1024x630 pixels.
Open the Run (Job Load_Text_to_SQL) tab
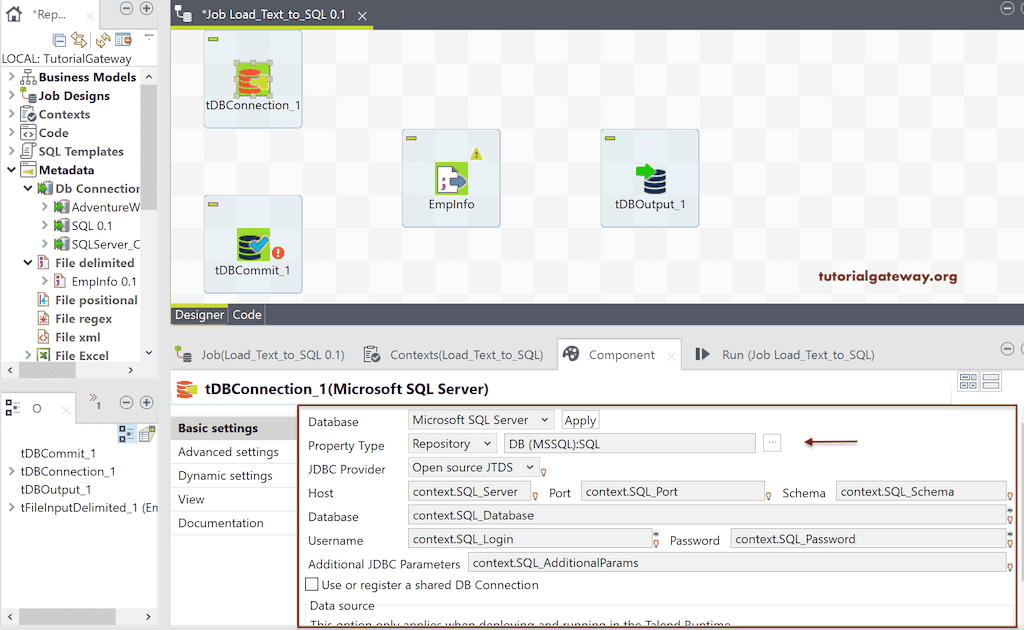[x=785, y=354]
